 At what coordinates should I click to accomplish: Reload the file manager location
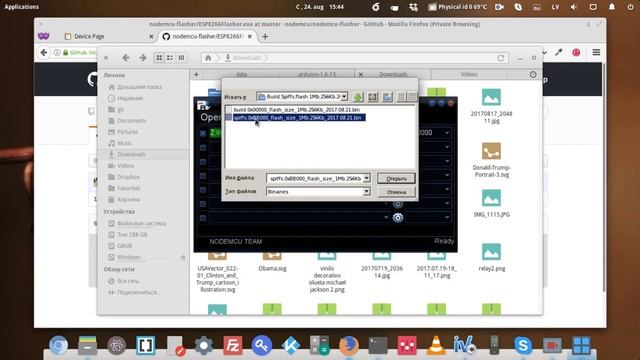coord(501,58)
